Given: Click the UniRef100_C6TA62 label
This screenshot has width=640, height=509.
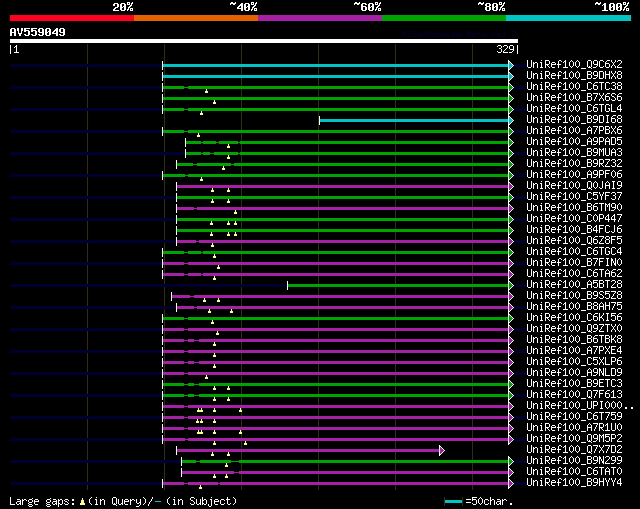Looking at the screenshot, I should 574,274.
